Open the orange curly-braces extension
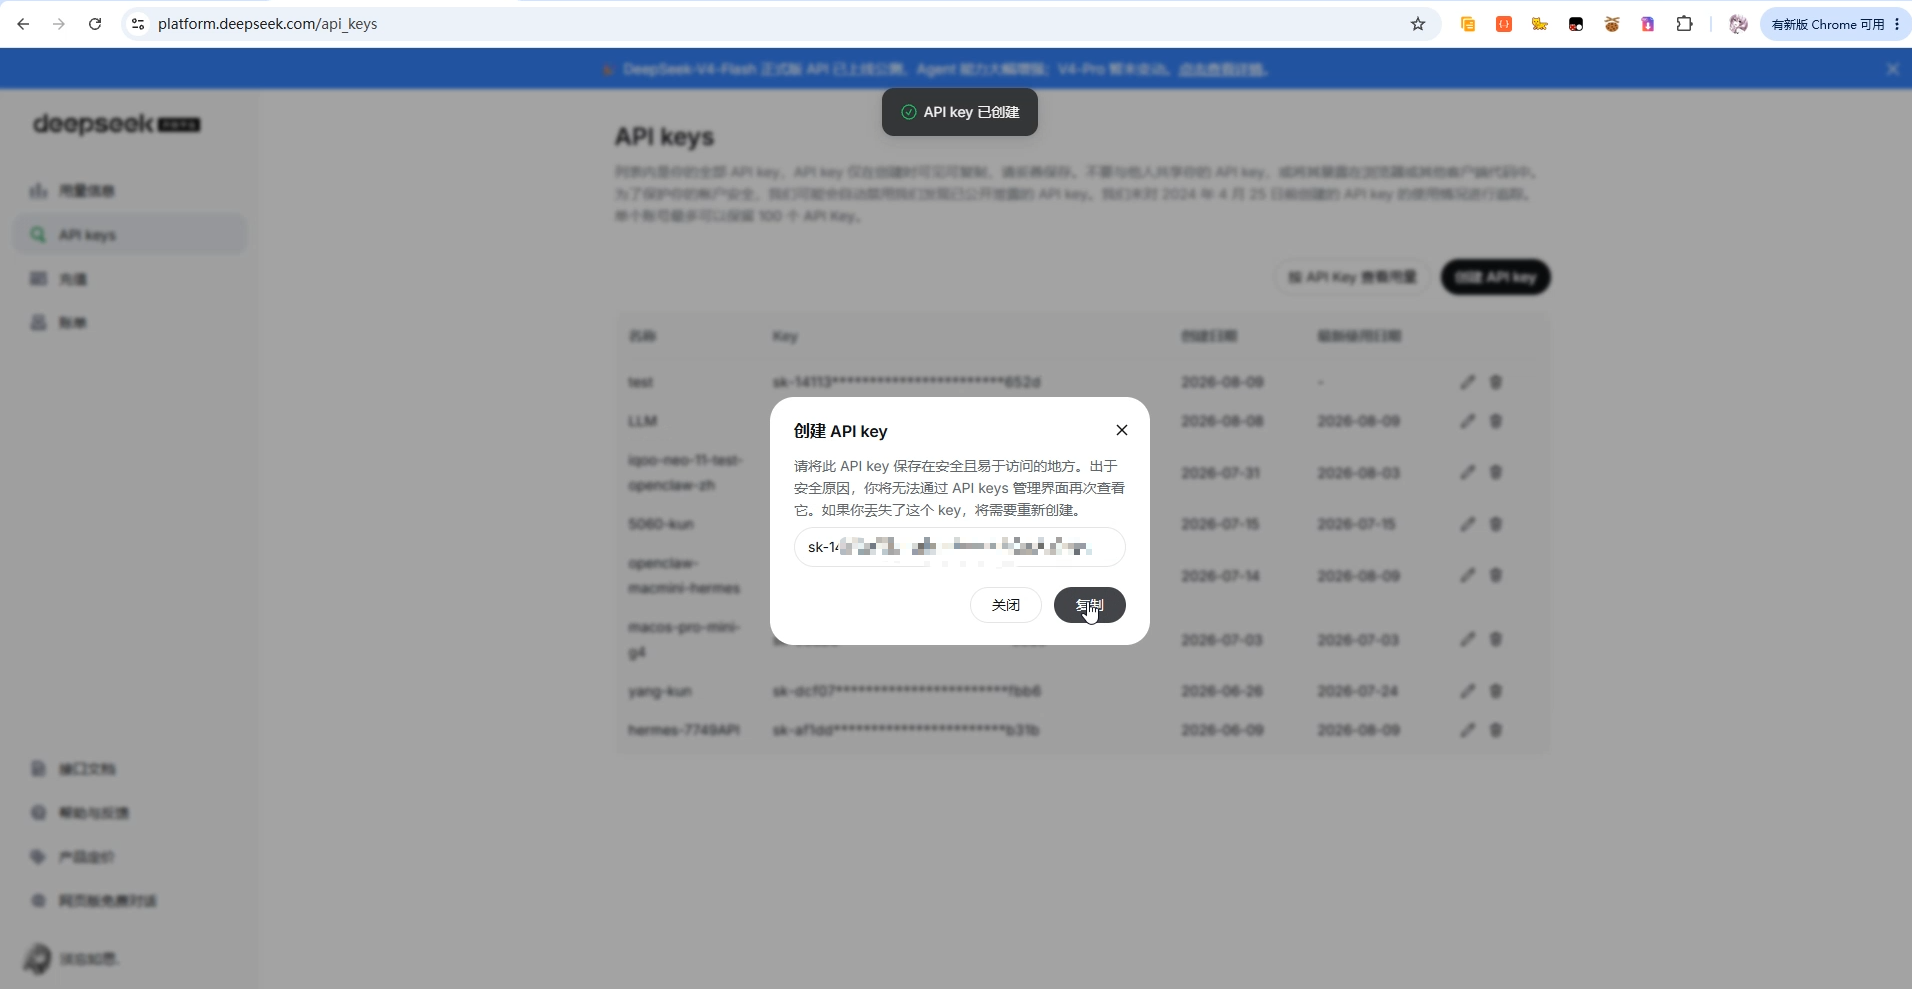Screen dimensions: 1912x989 tap(1504, 24)
